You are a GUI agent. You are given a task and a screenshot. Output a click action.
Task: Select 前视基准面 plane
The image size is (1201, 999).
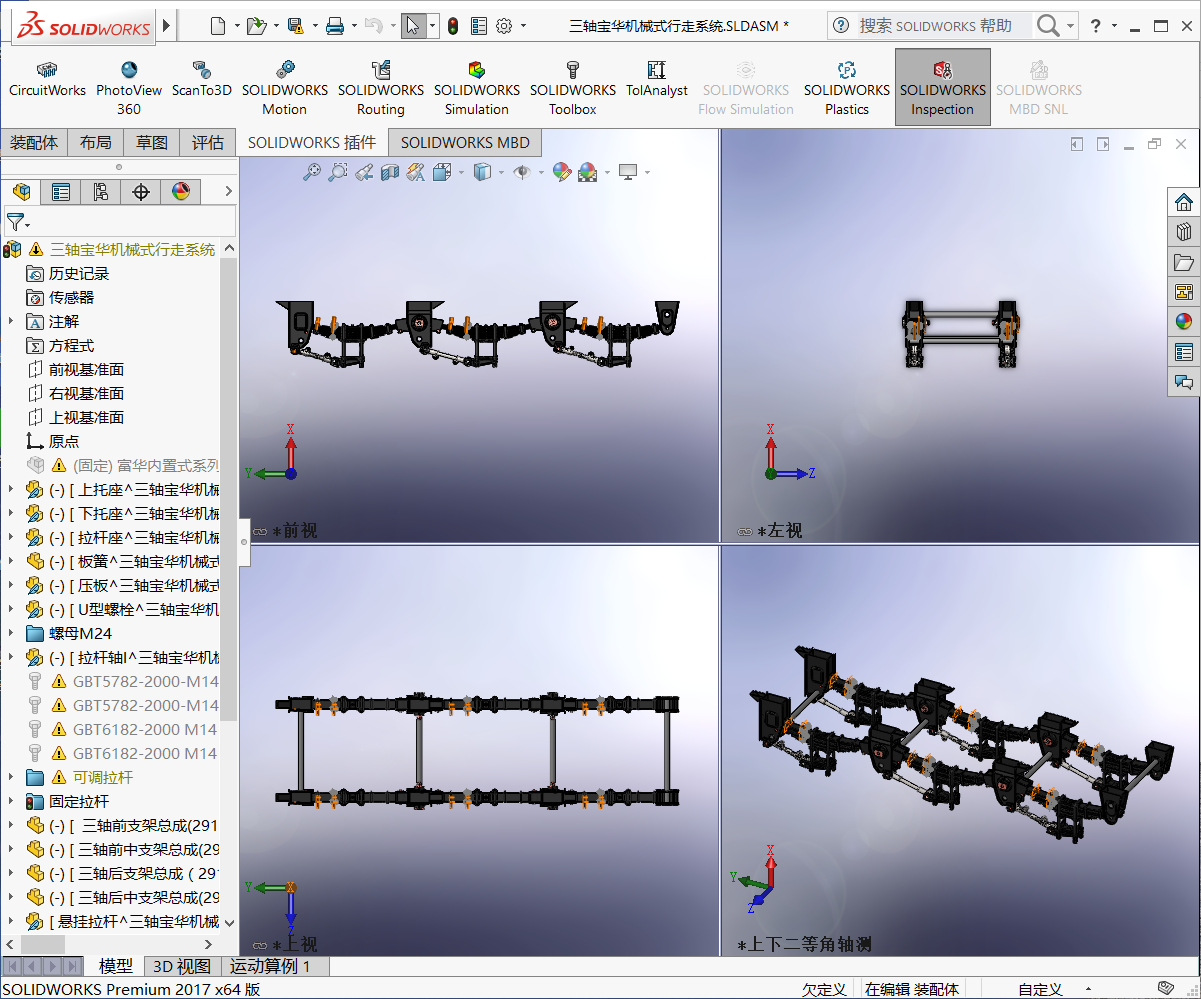(87, 370)
